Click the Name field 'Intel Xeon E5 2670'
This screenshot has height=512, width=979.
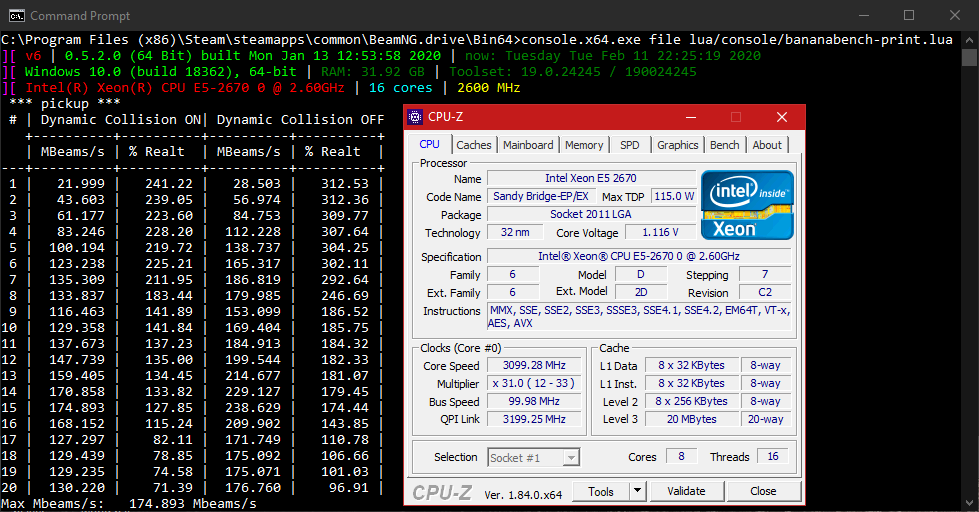pyautogui.click(x=591, y=179)
